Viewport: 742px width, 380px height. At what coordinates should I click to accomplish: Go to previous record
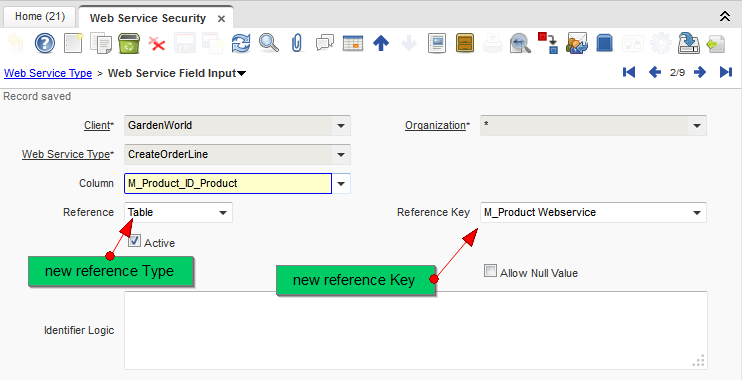655,72
